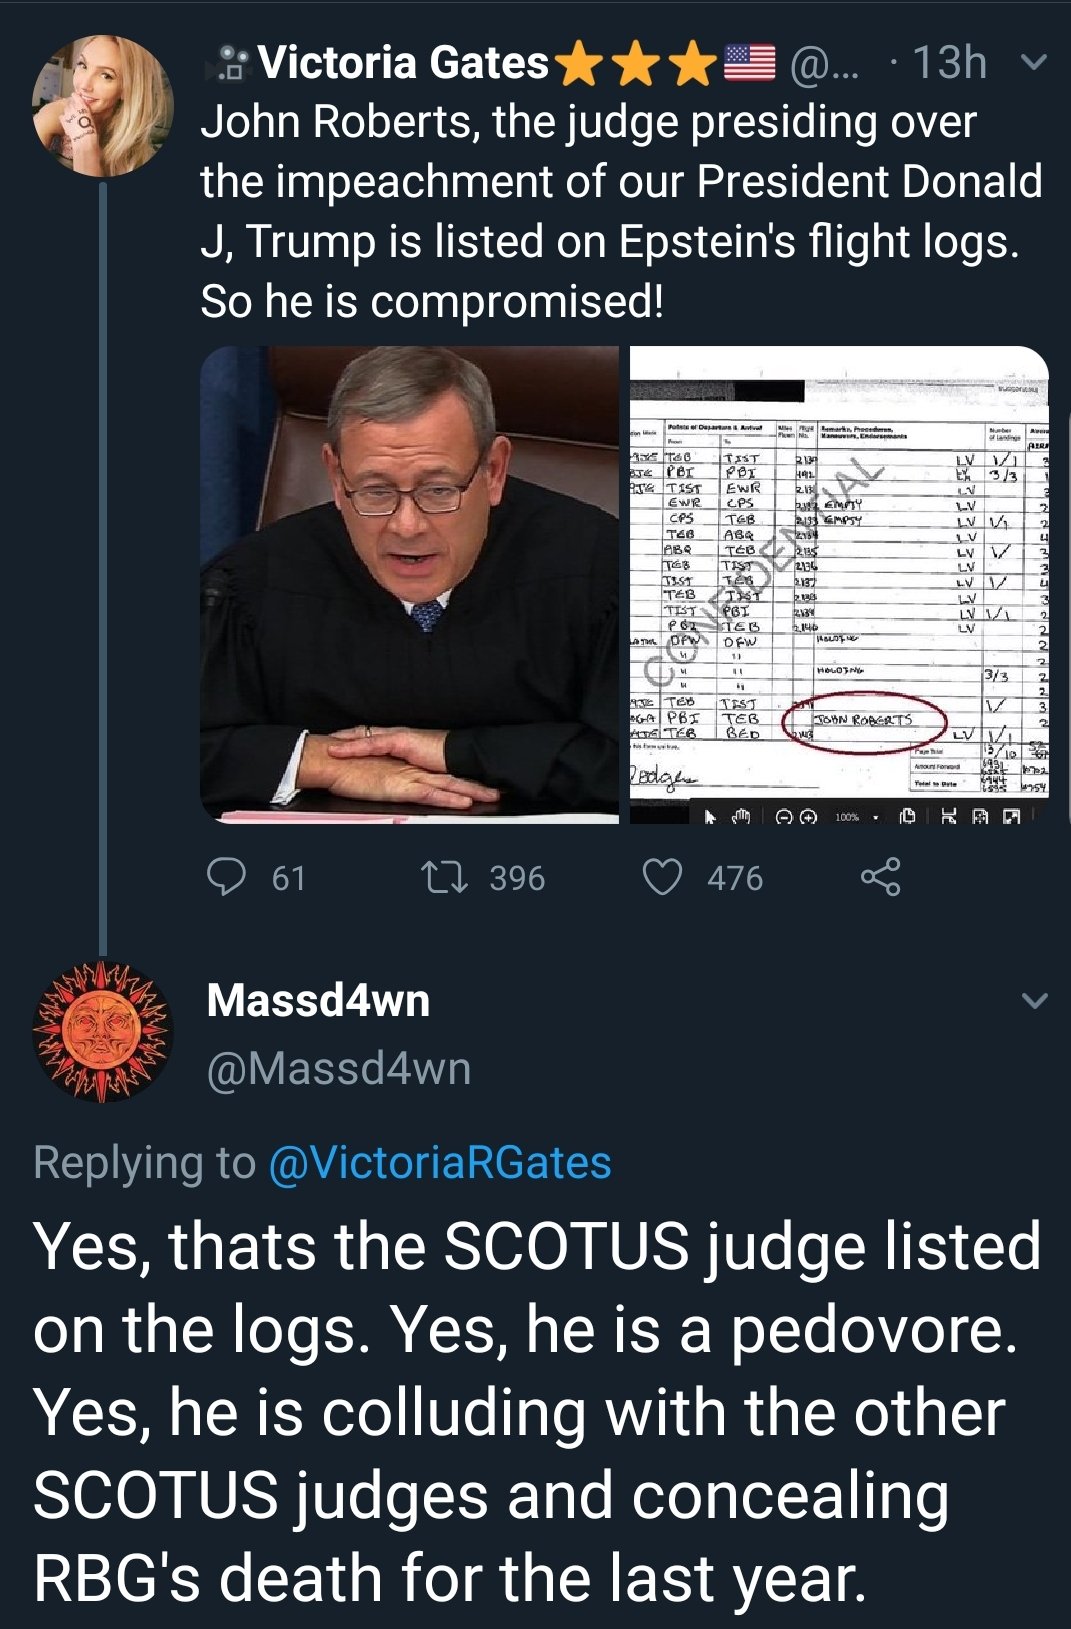The width and height of the screenshot is (1071, 1629).
Task: Like the tweet with 476 likes
Action: tap(661, 877)
